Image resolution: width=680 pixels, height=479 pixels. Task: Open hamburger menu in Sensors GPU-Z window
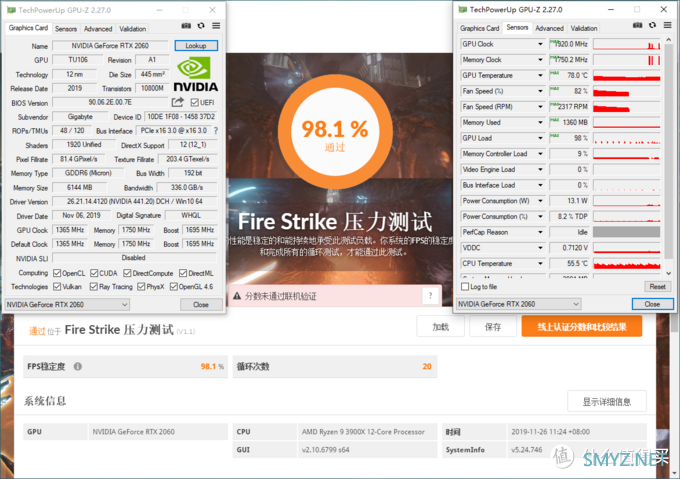[667, 25]
